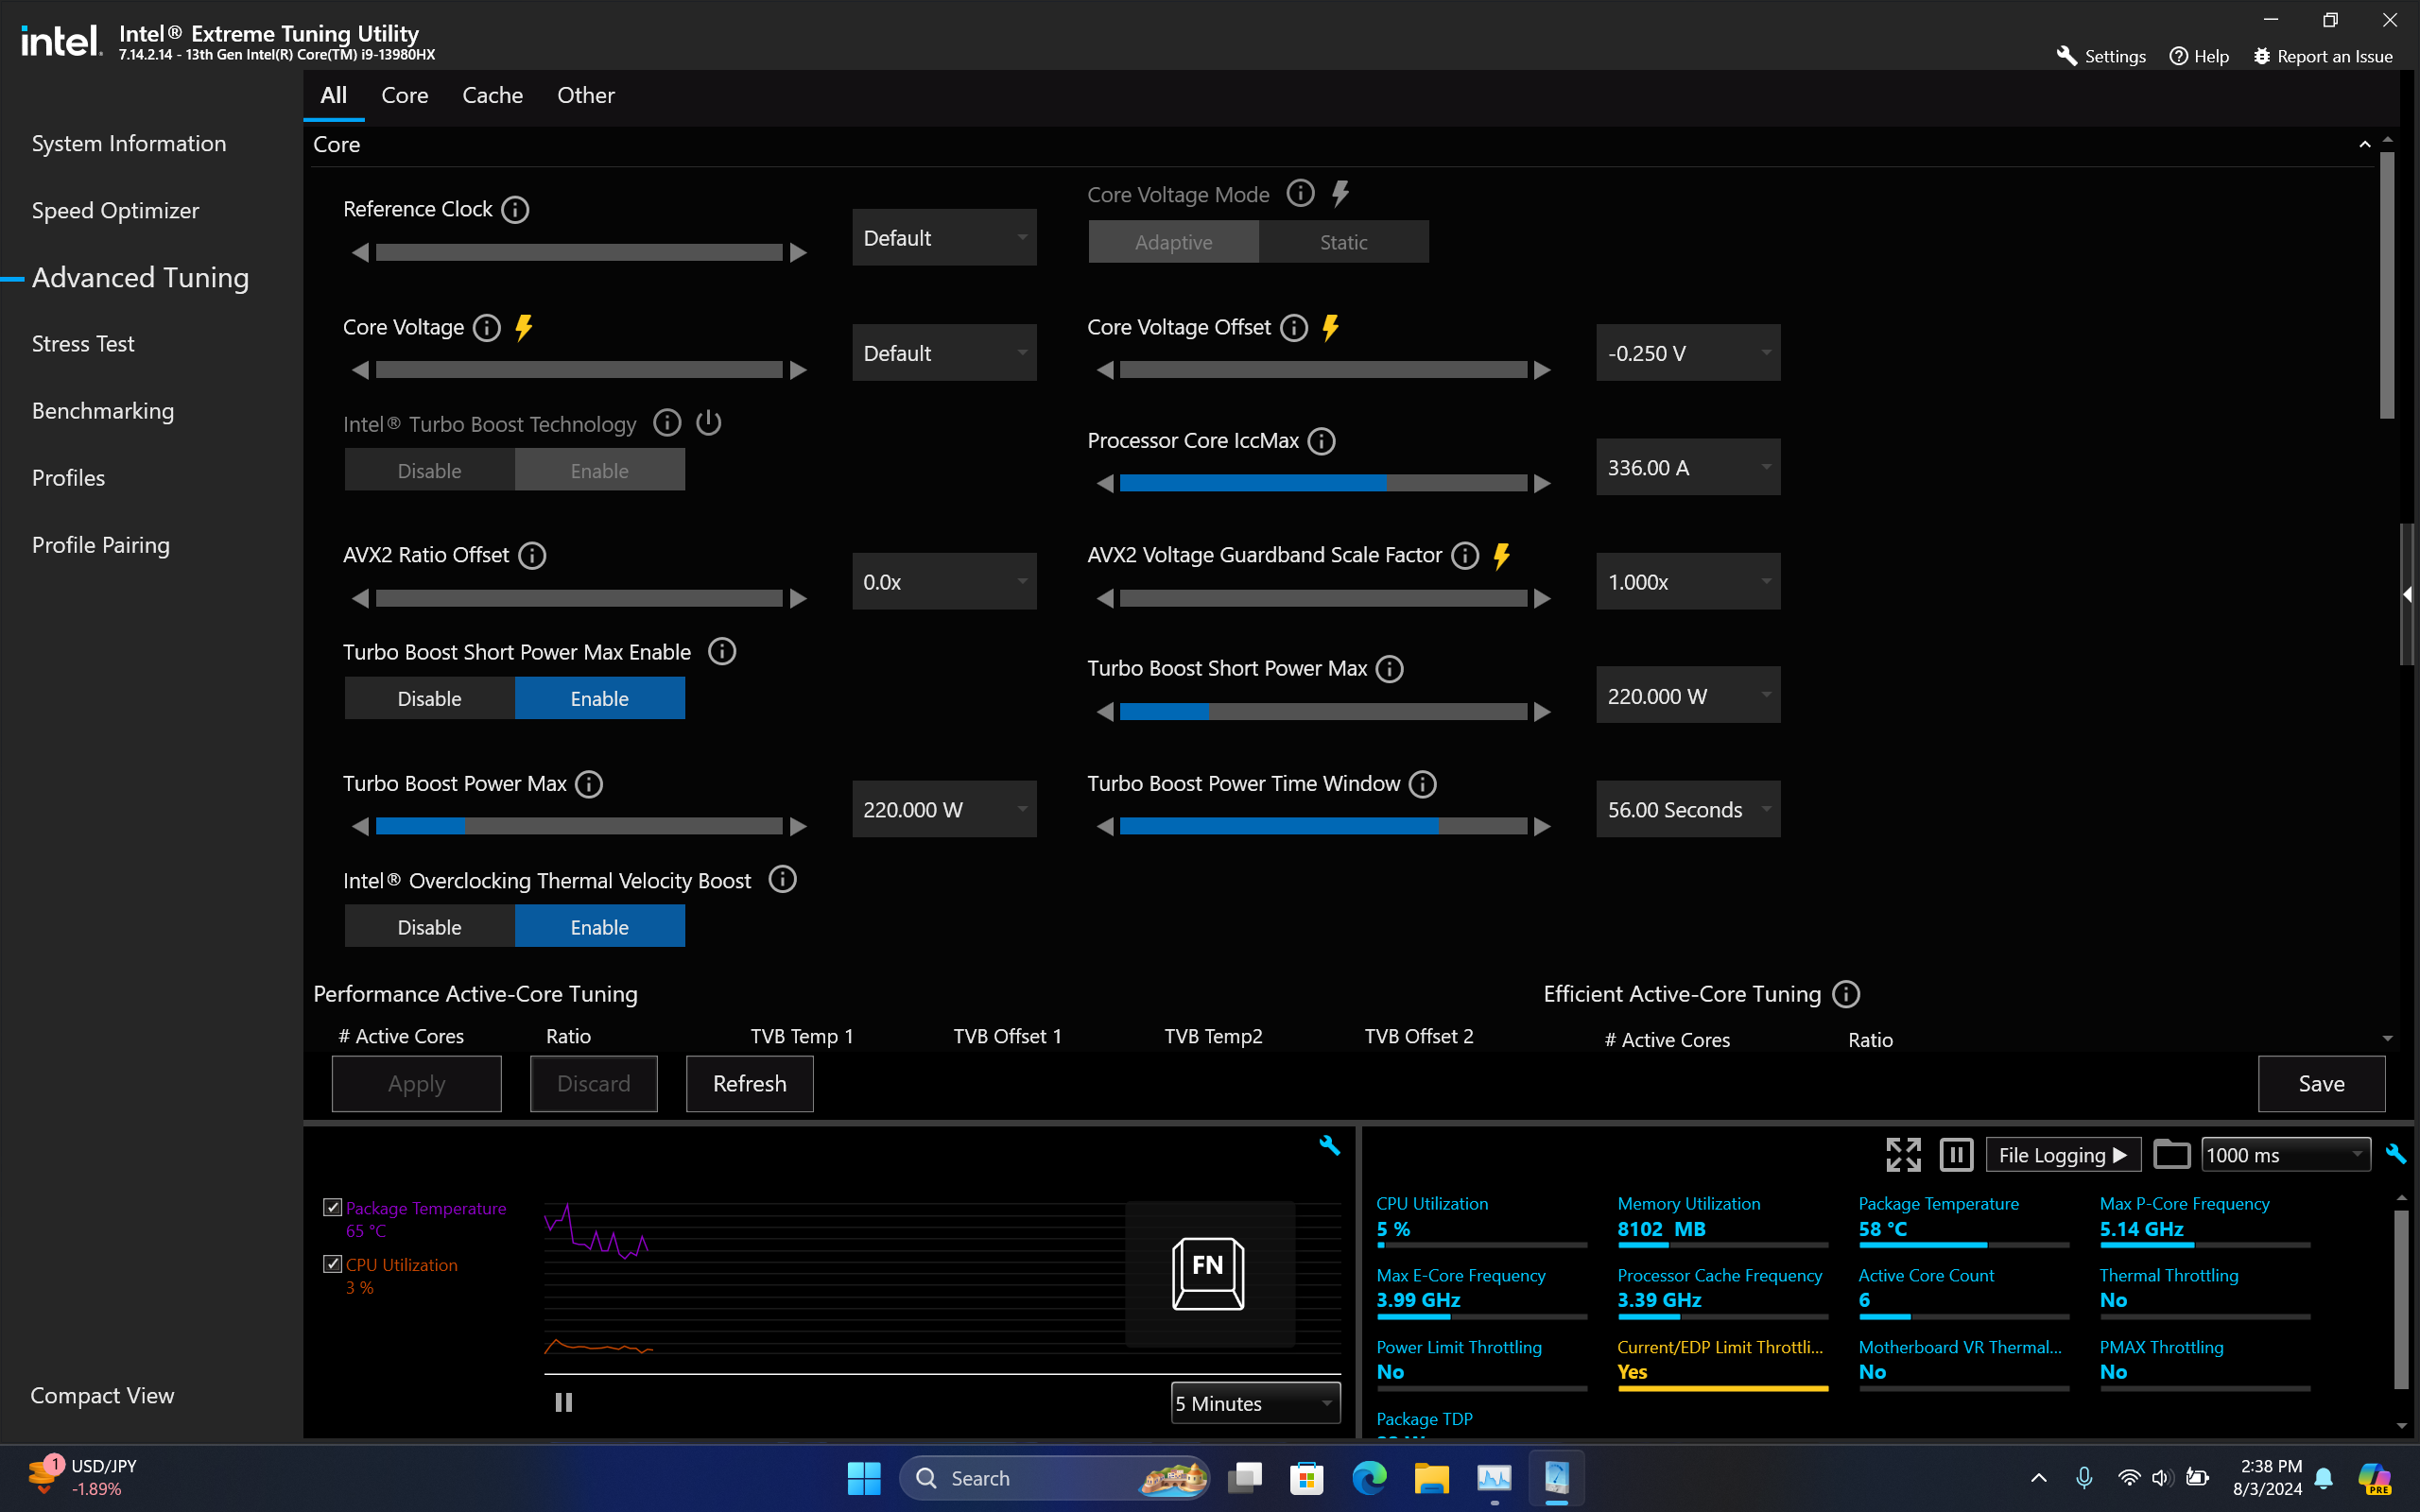The image size is (2420, 1512).
Task: Show Efficient Active-Core Tuning info
Action: [1846, 994]
